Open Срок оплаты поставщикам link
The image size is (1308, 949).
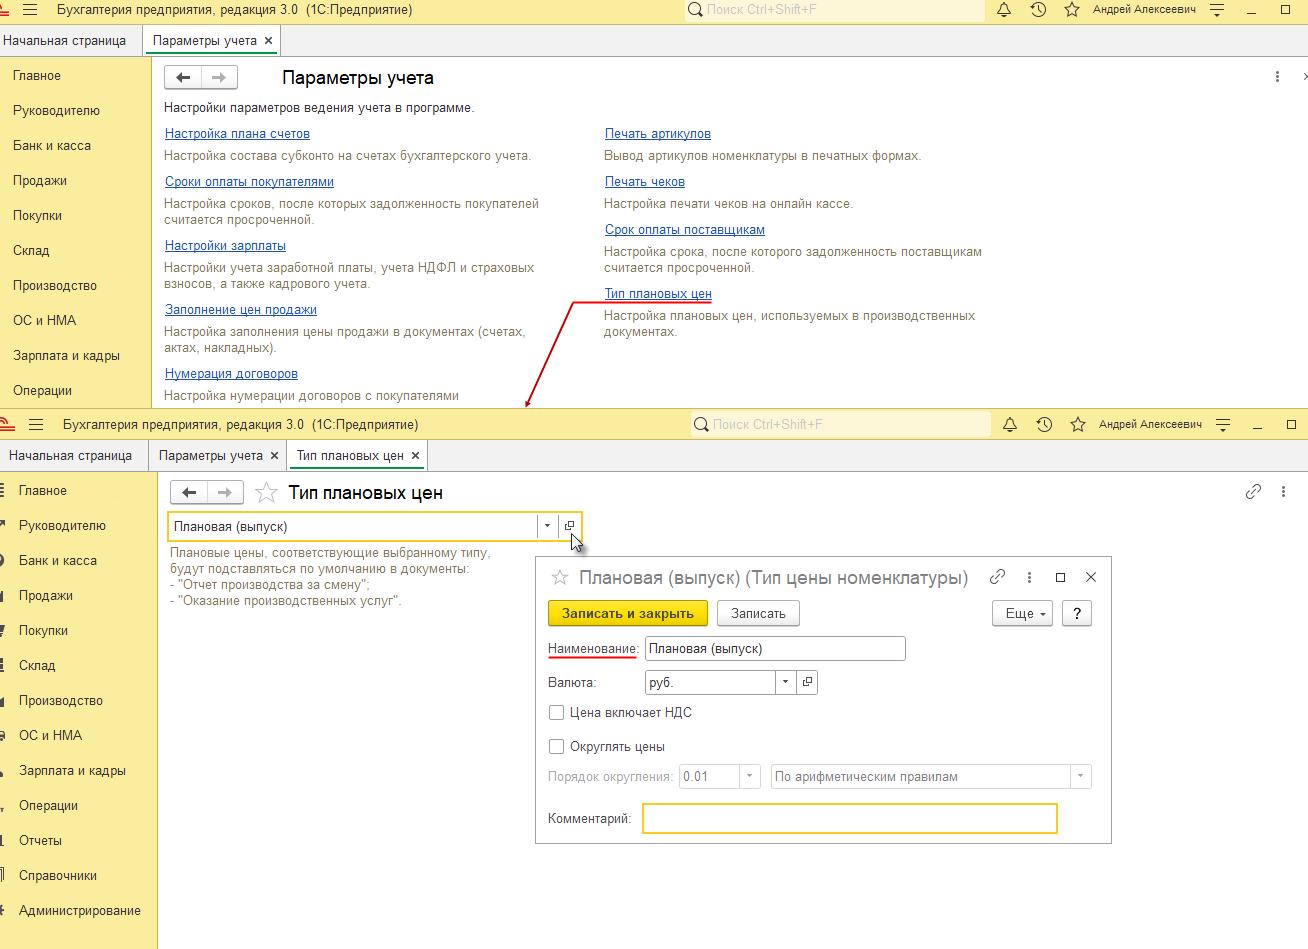pyautogui.click(x=685, y=230)
